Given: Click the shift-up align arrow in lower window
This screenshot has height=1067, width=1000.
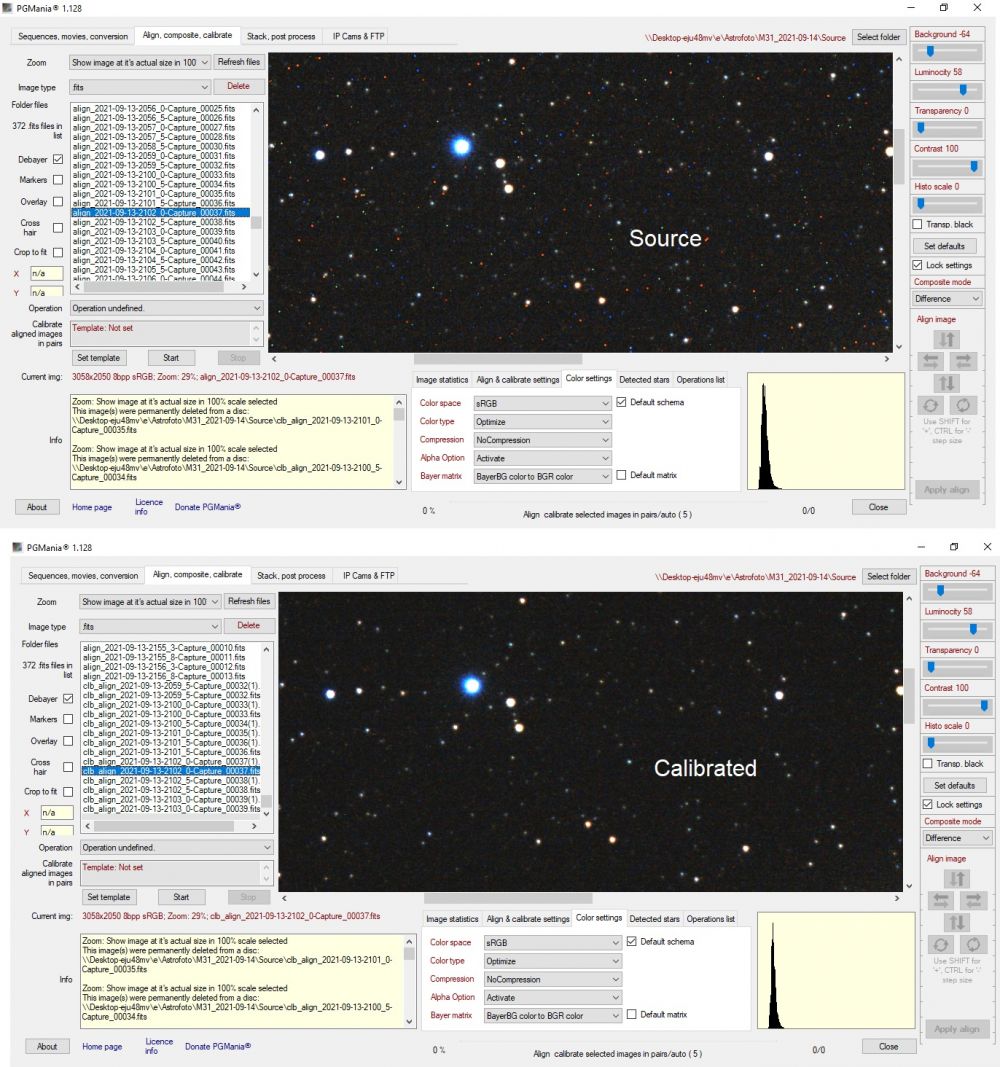Looking at the screenshot, I should click(958, 879).
